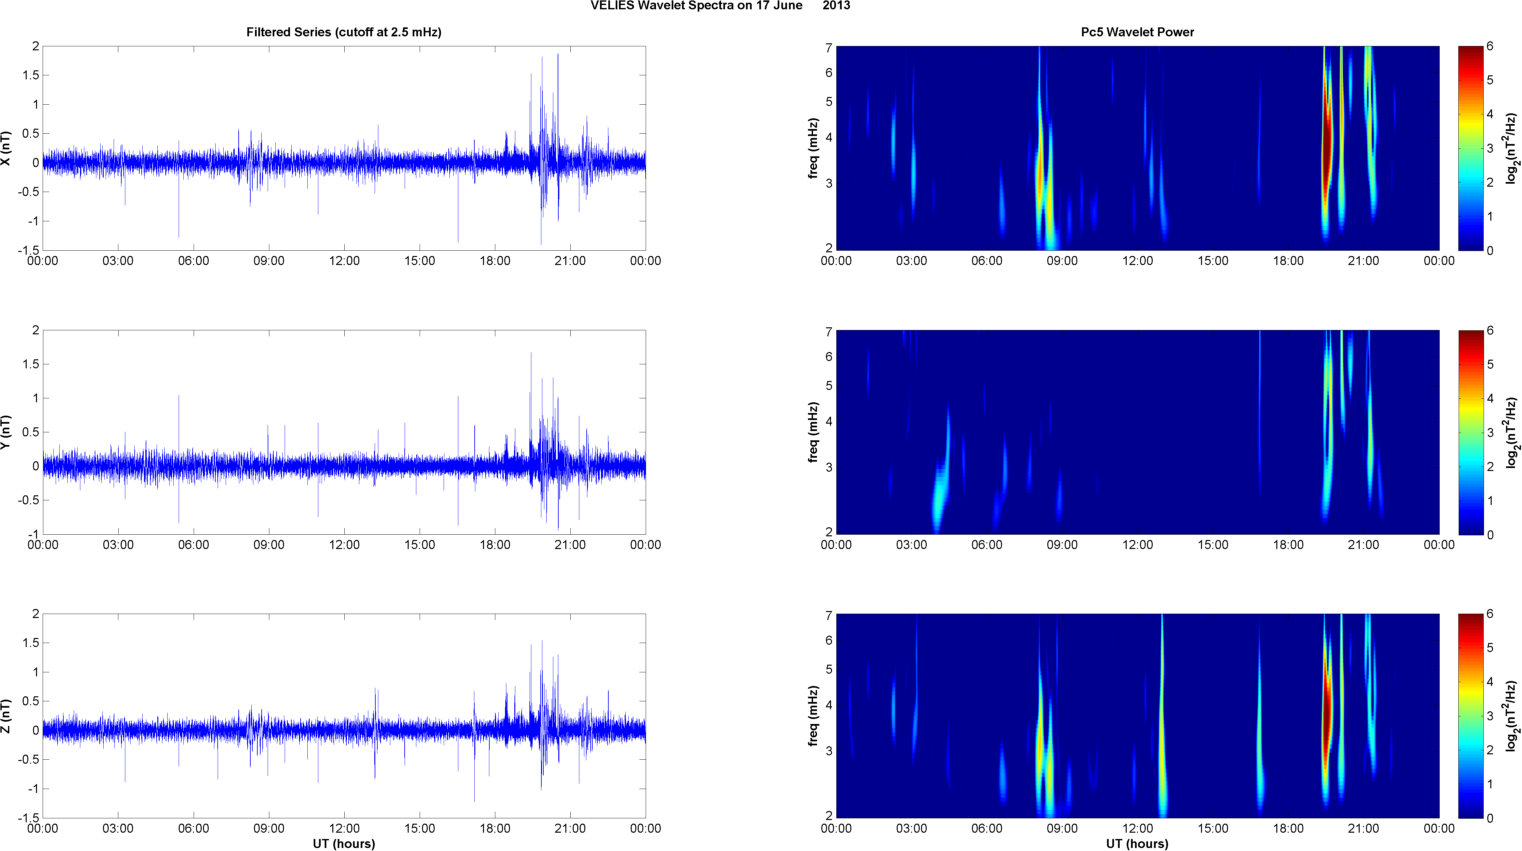Click the X component wavelet power spectrogram
This screenshot has width=1522, height=851.
[x=1137, y=148]
